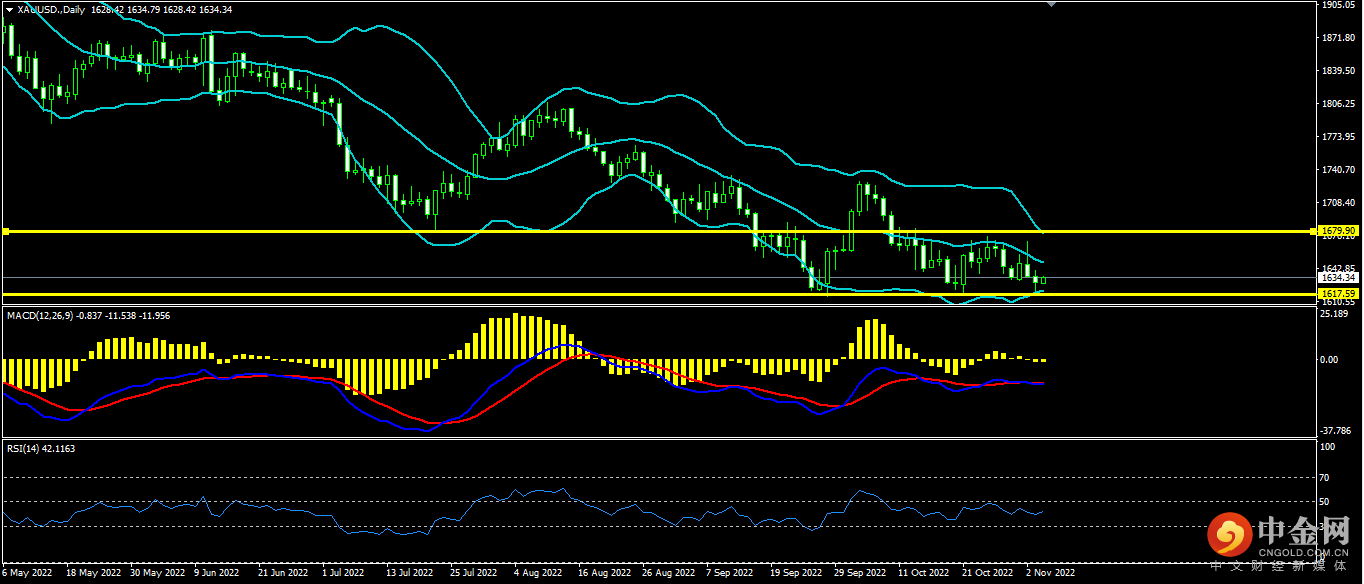
Task: Click the RSI 100 level on scale
Action: point(1328,448)
